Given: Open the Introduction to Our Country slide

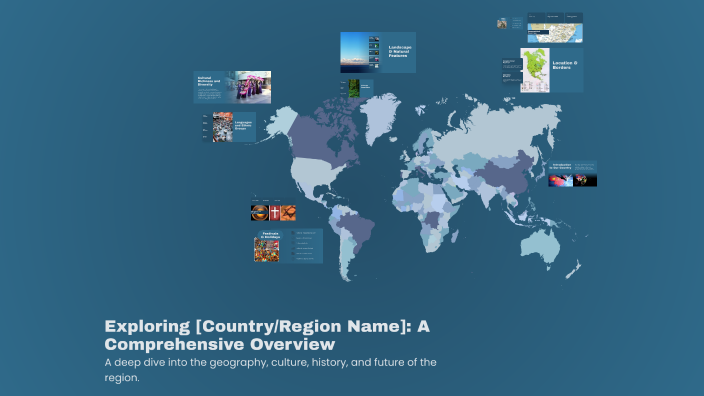Looking at the screenshot, I should 572,174.
